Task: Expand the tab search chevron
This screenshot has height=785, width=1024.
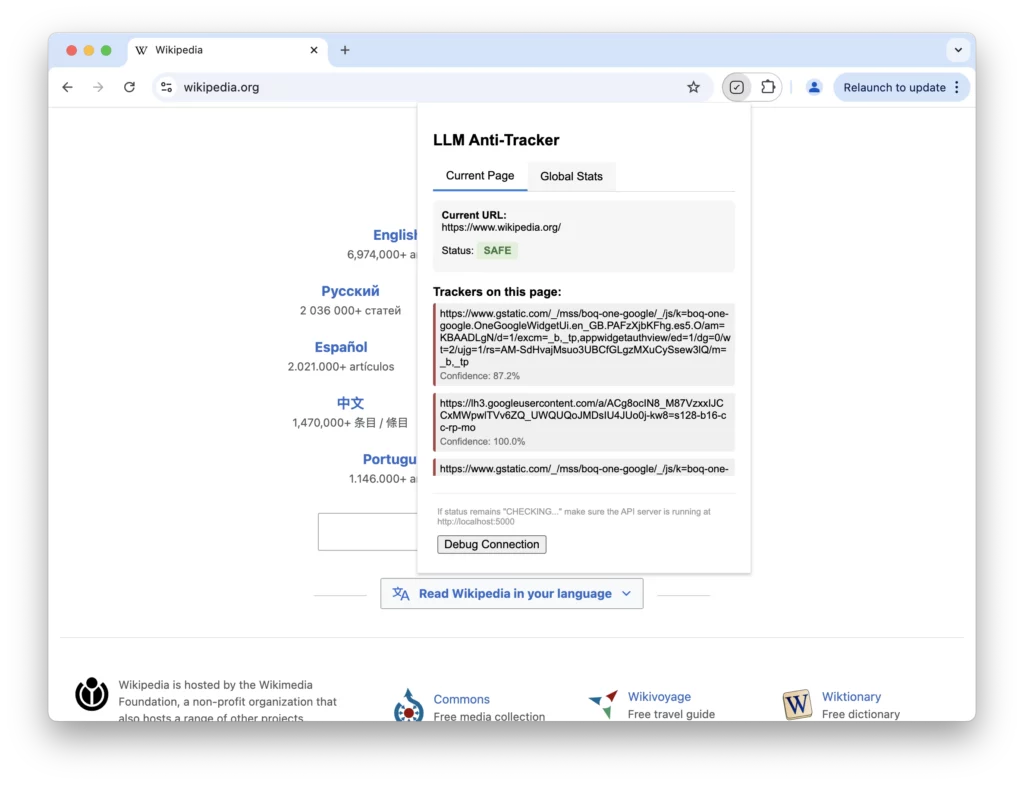Action: [958, 50]
